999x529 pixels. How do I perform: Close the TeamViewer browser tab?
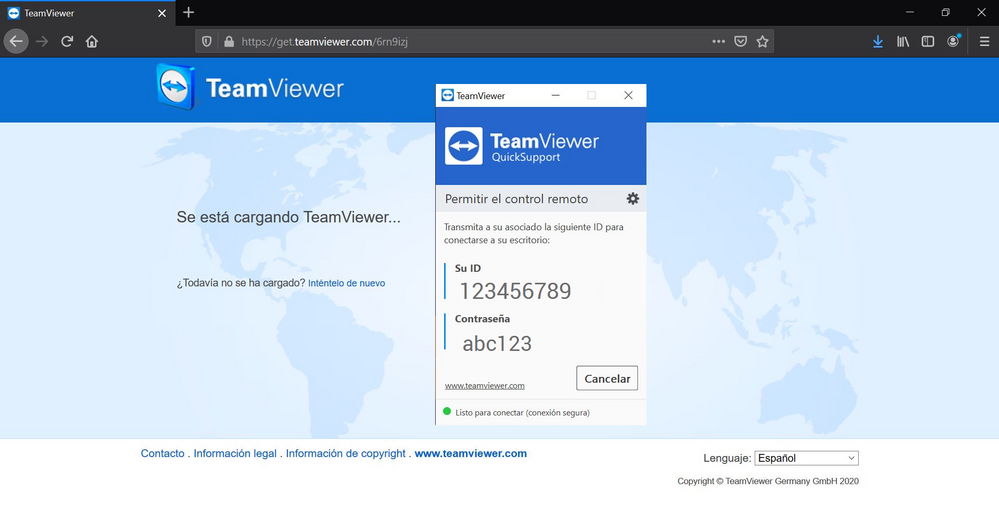(x=162, y=13)
